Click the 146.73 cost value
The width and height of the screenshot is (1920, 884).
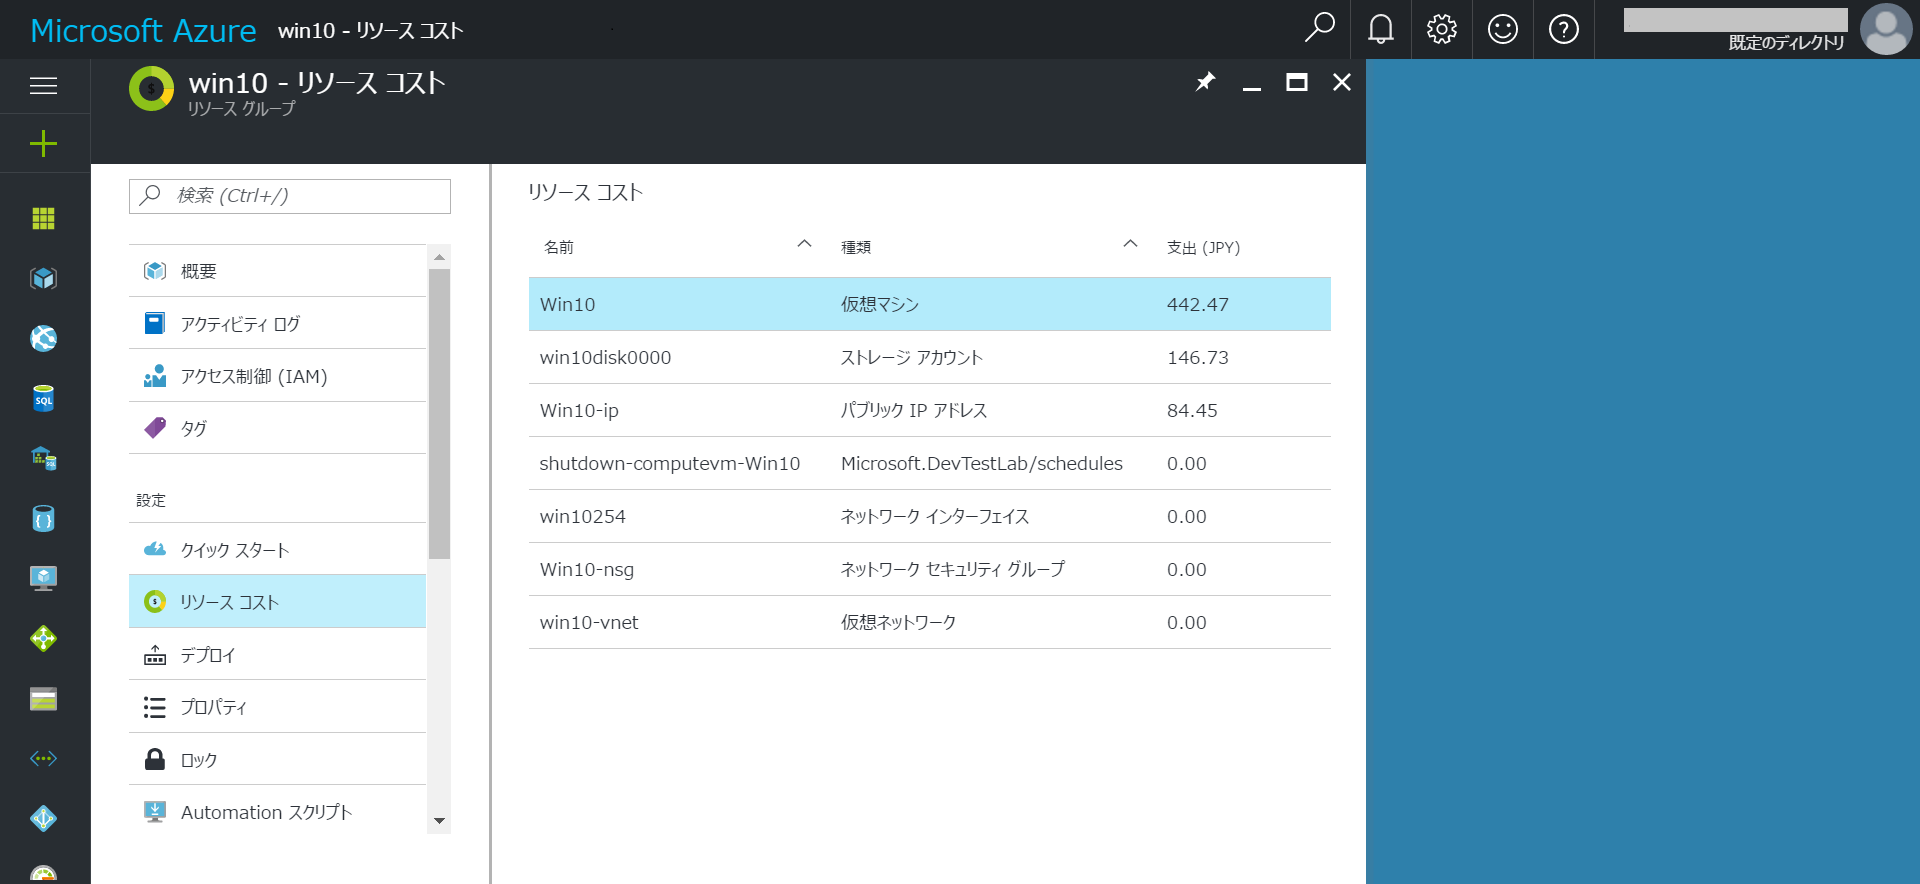tap(1198, 357)
